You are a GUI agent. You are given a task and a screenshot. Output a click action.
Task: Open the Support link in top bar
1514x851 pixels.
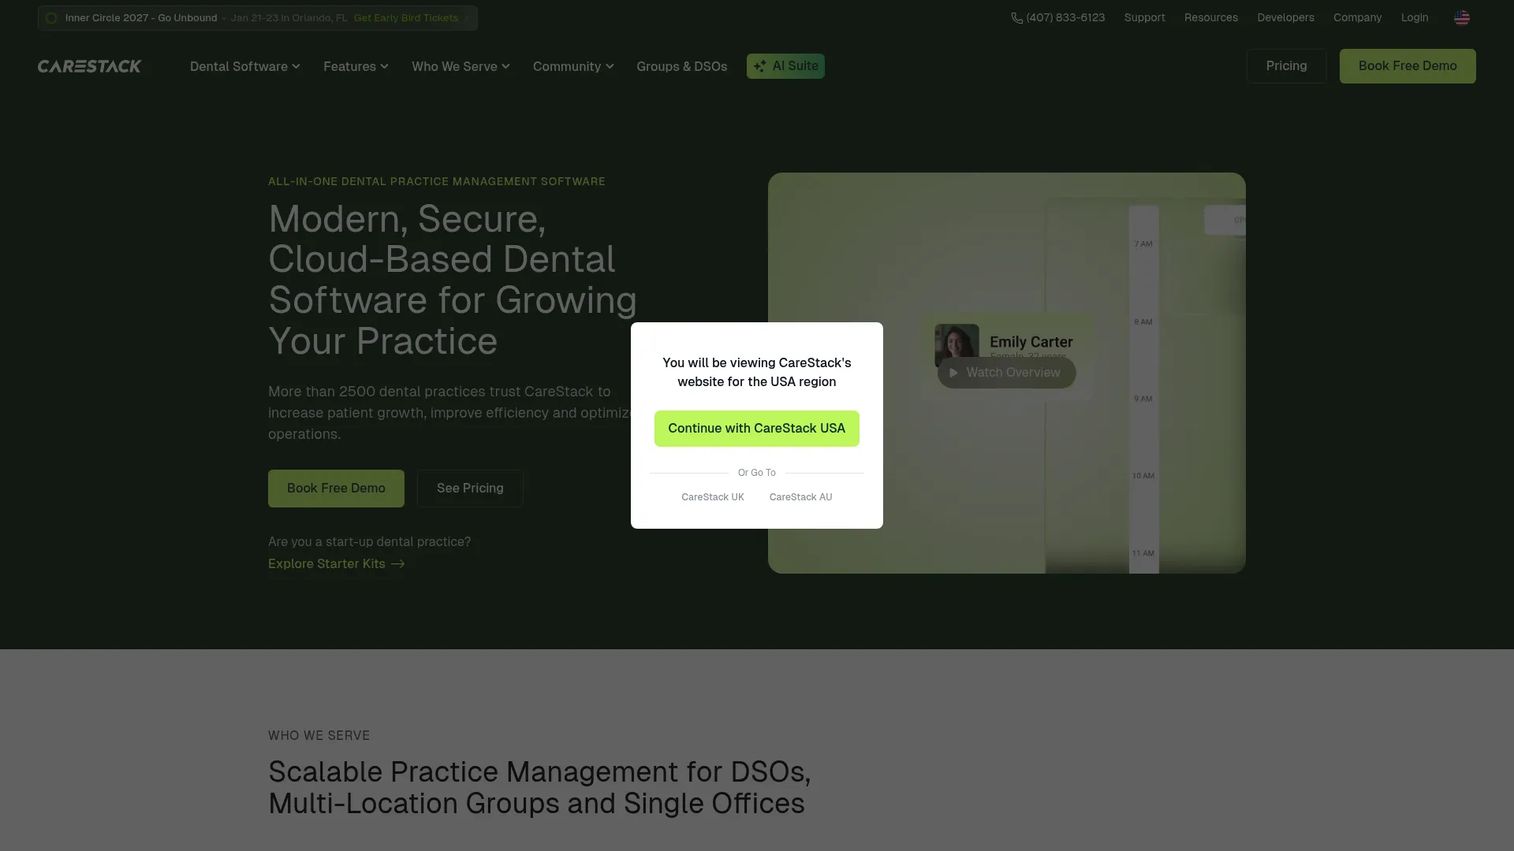[1144, 18]
